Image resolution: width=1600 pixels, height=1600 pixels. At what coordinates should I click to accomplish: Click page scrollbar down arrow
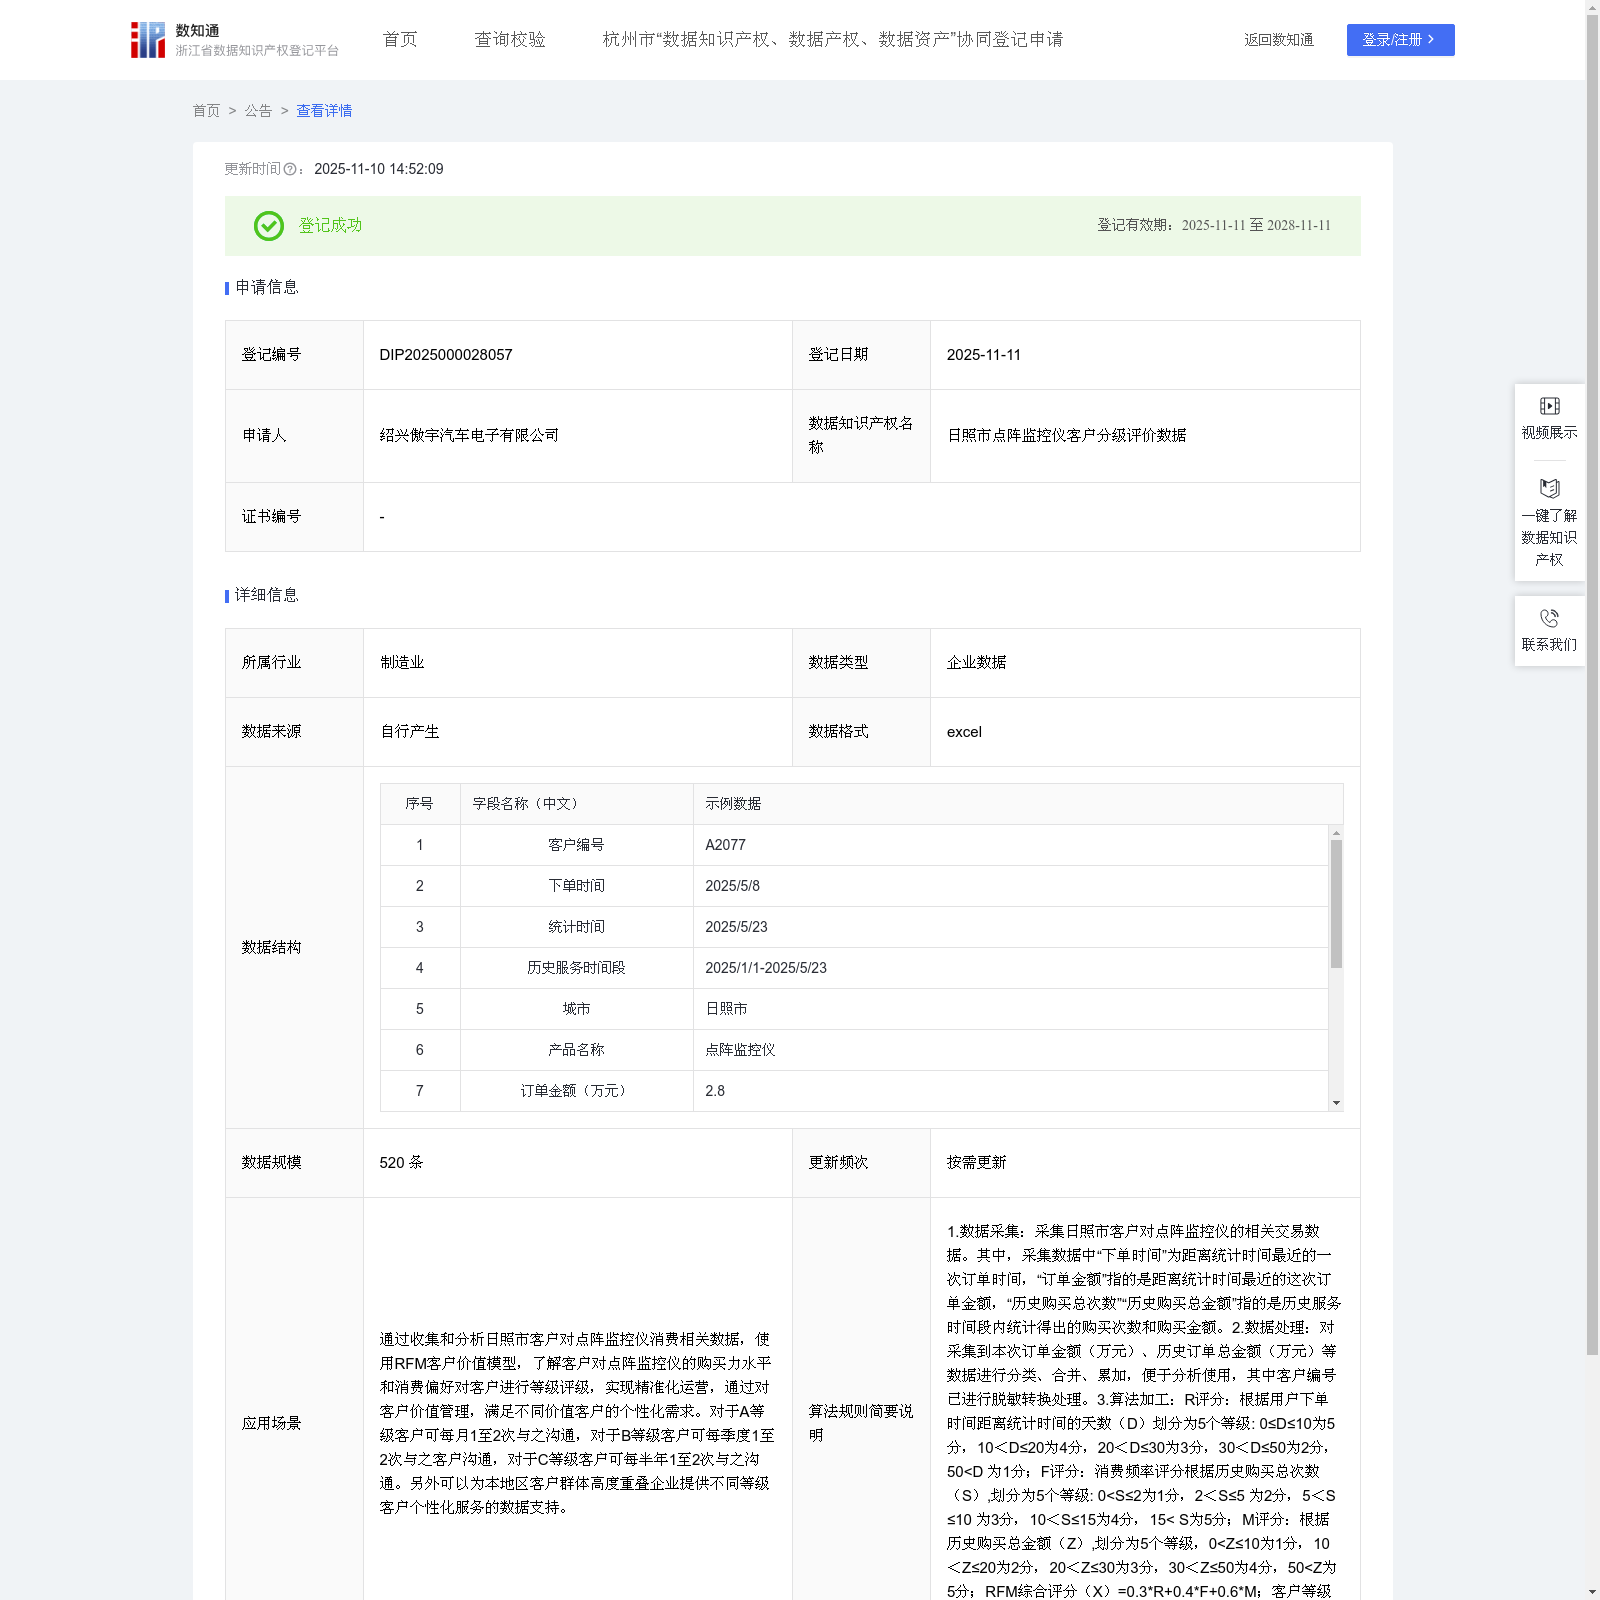[1592, 1592]
